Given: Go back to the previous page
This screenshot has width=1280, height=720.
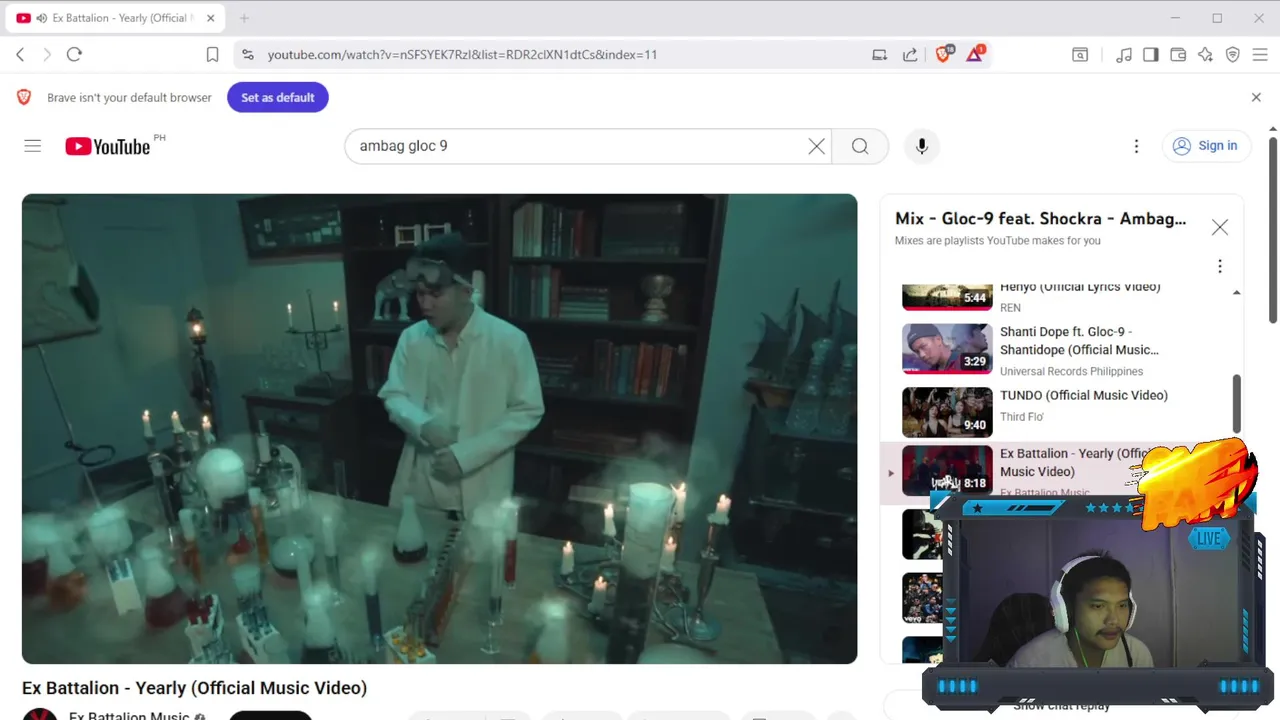Looking at the screenshot, I should [20, 55].
